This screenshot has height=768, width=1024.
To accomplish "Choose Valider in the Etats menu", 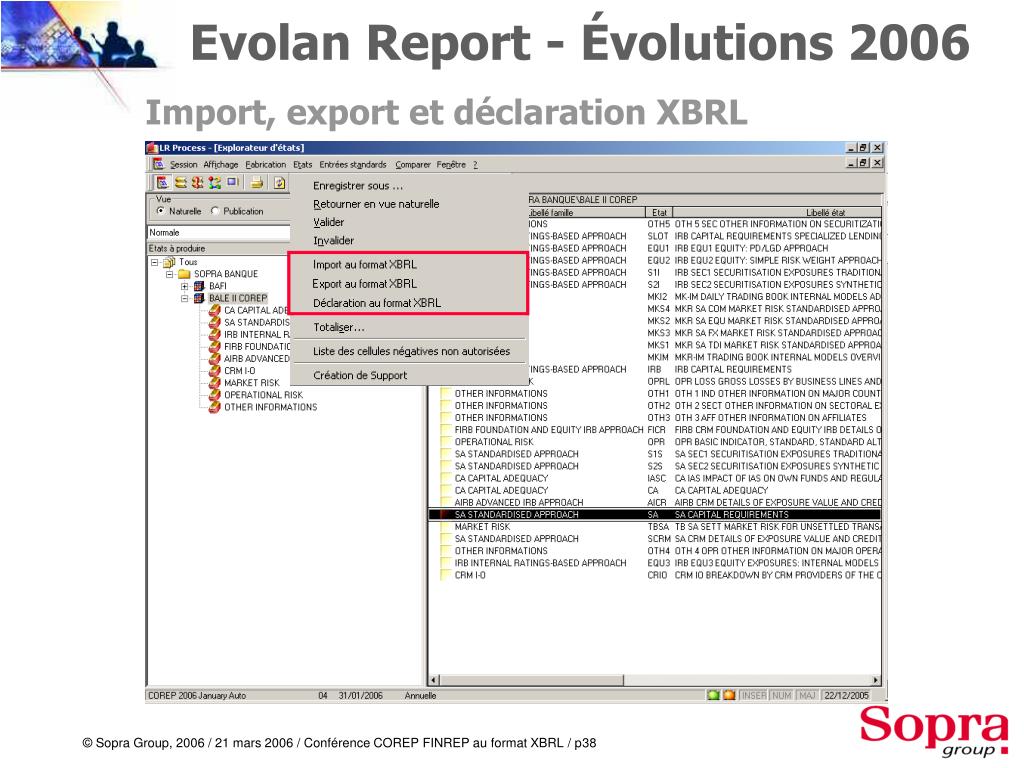I will click(x=328, y=222).
